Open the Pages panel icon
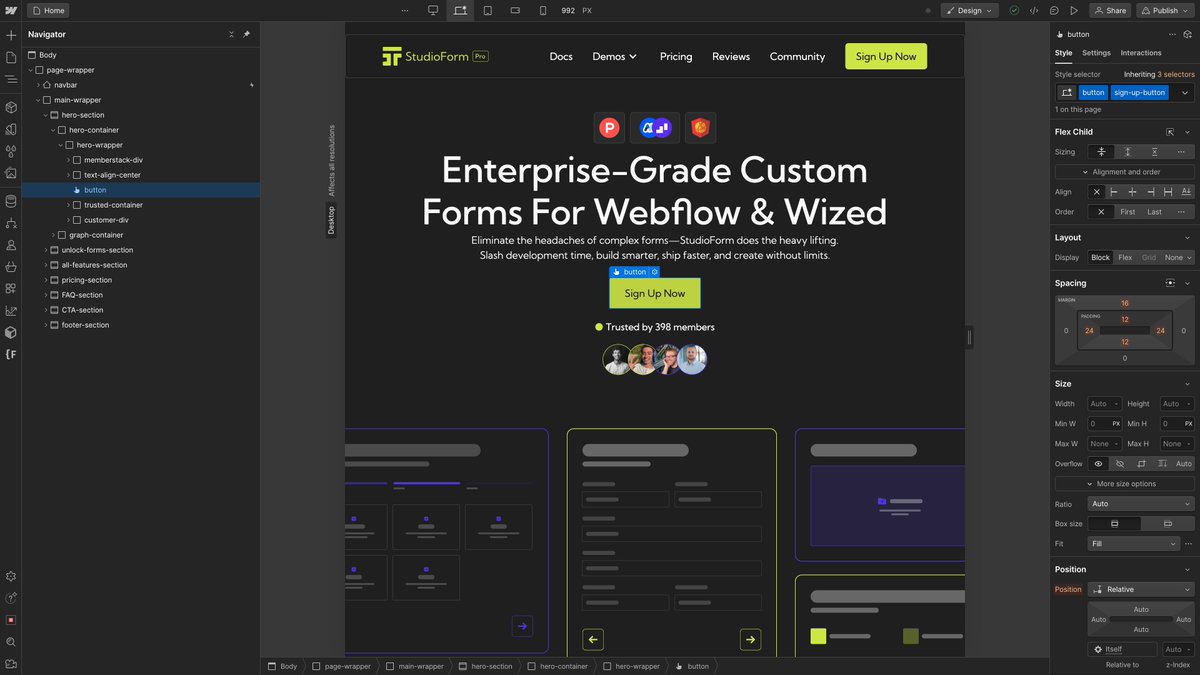The image size is (1200, 675). pos(11,57)
